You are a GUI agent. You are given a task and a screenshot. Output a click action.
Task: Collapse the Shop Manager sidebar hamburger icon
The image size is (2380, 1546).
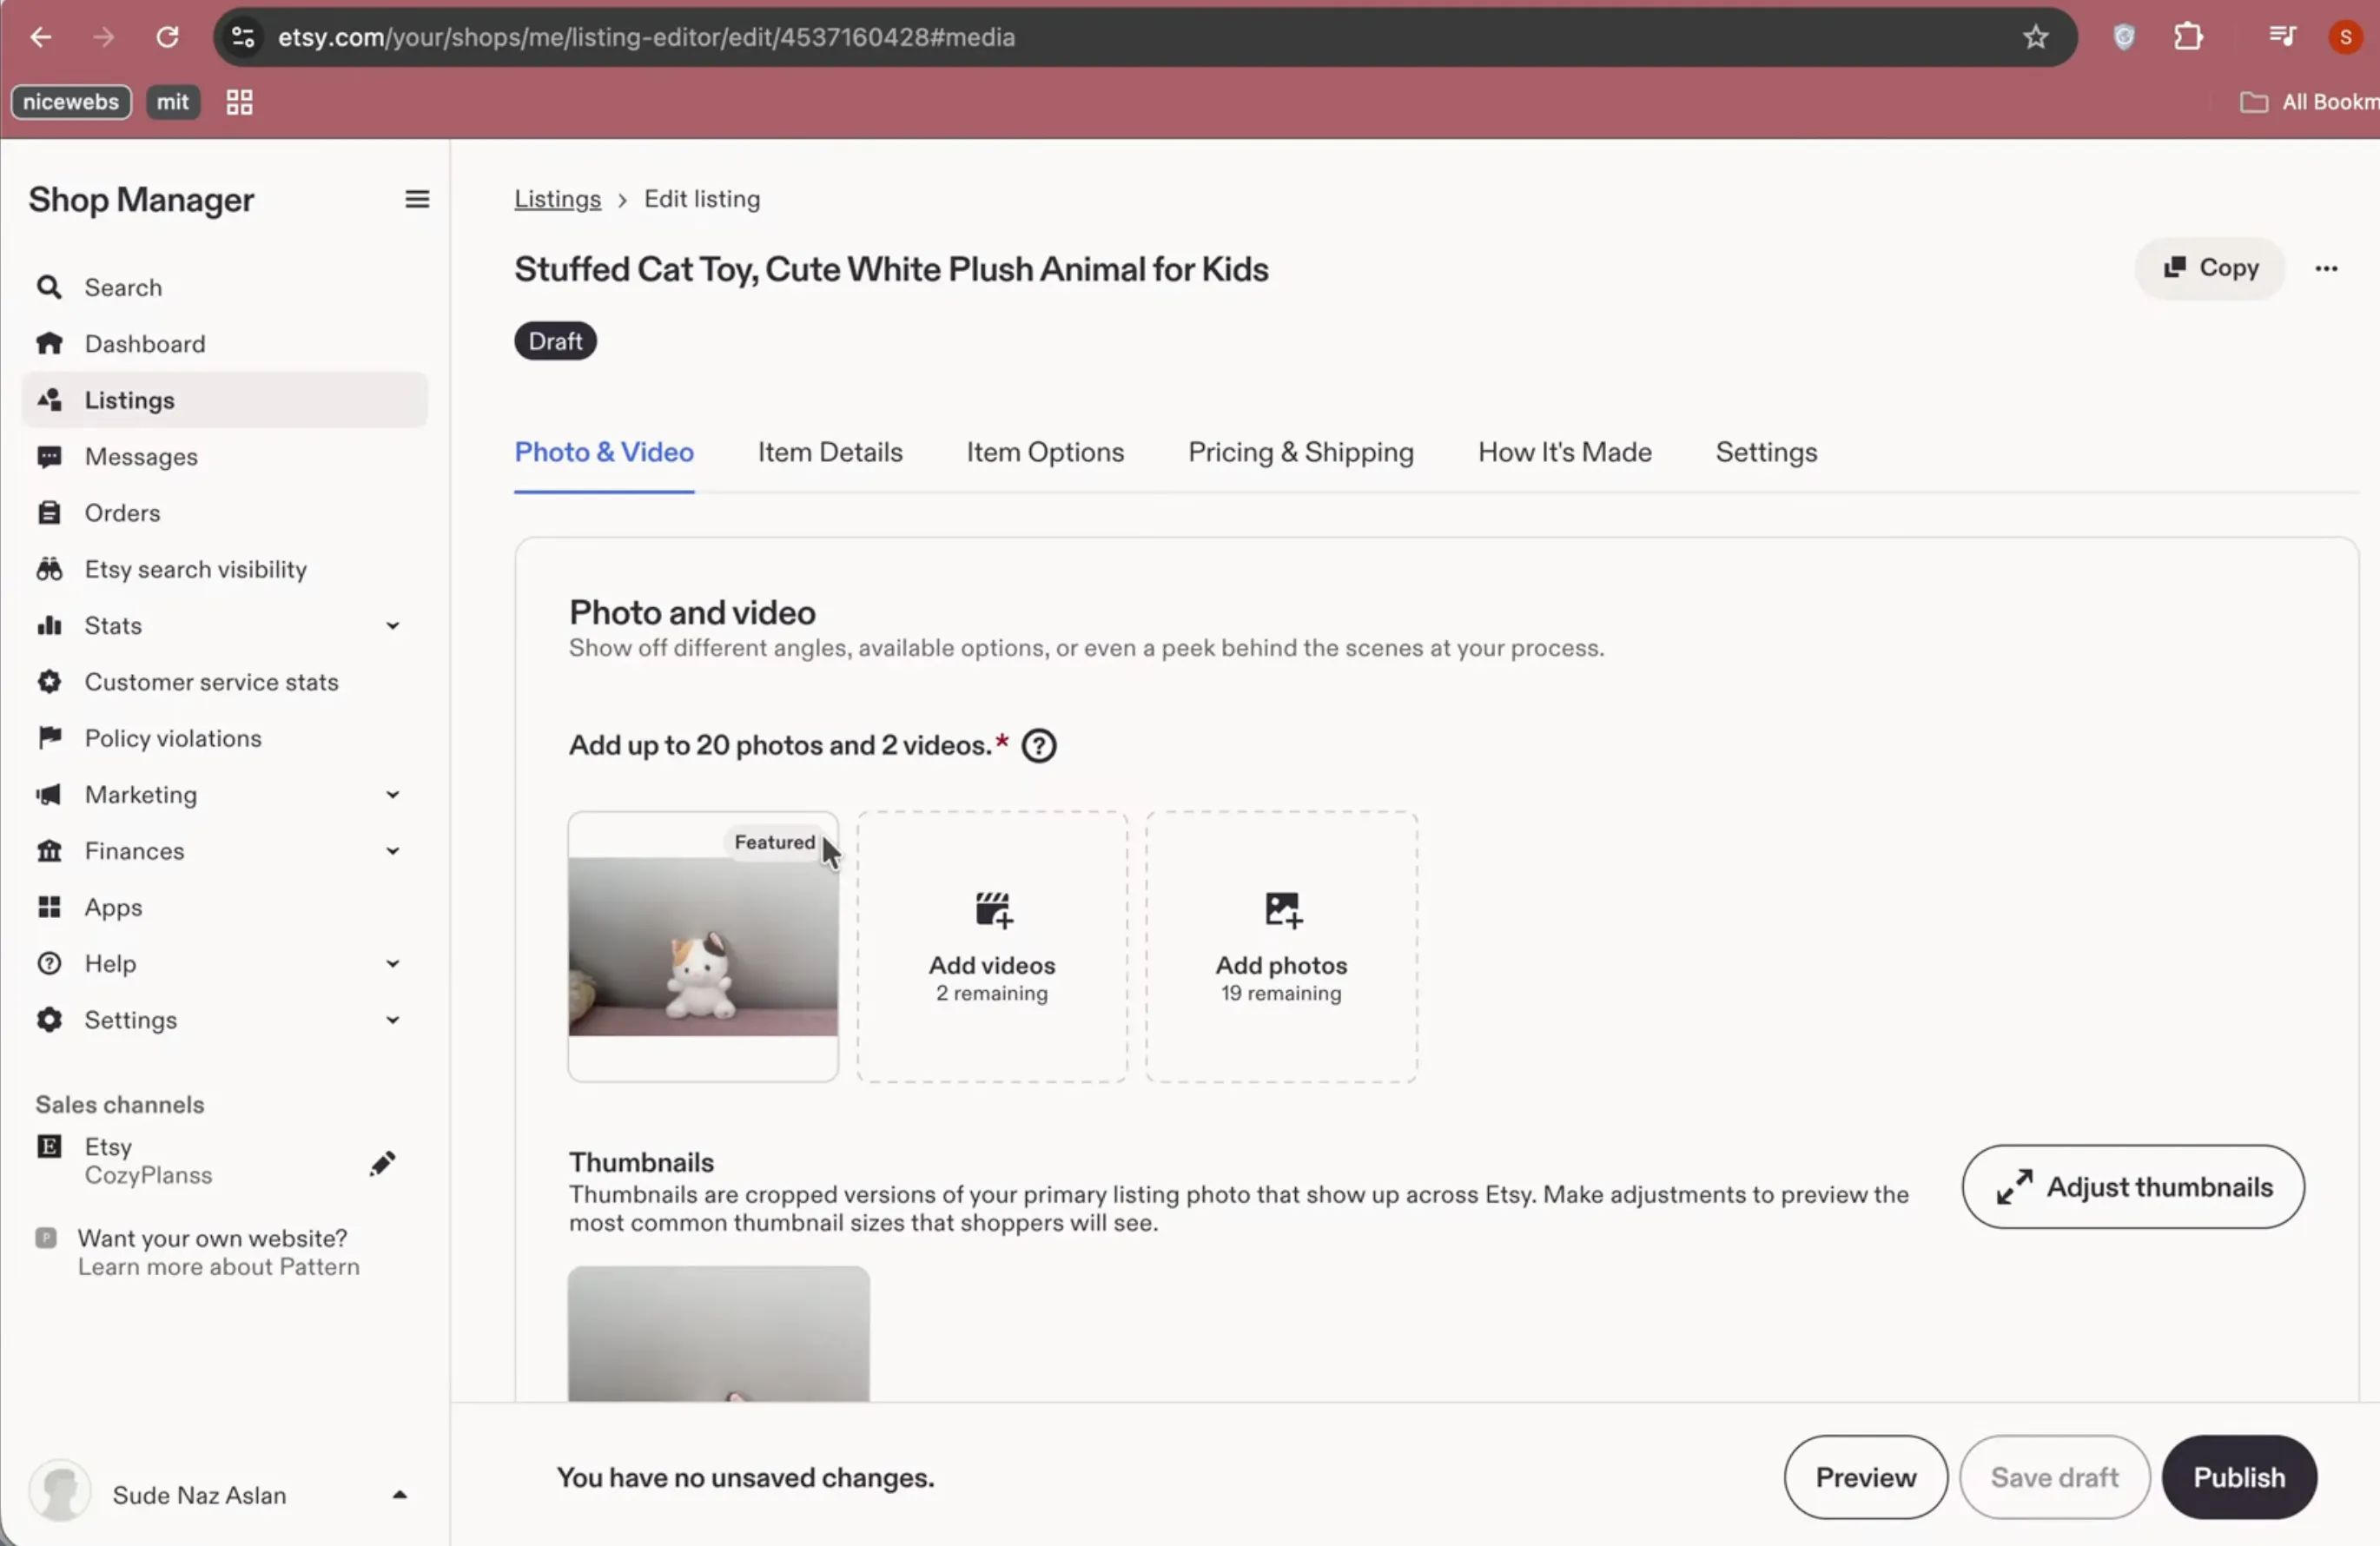pyautogui.click(x=417, y=199)
